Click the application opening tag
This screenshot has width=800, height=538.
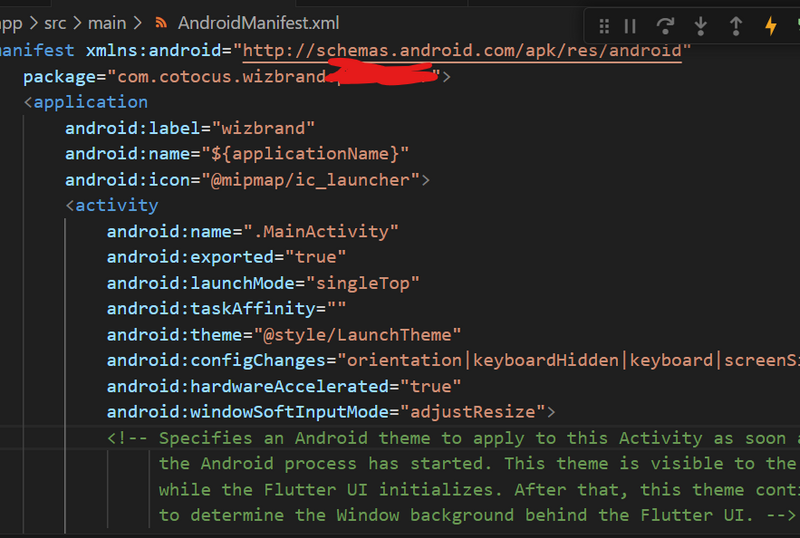[x=90, y=102]
